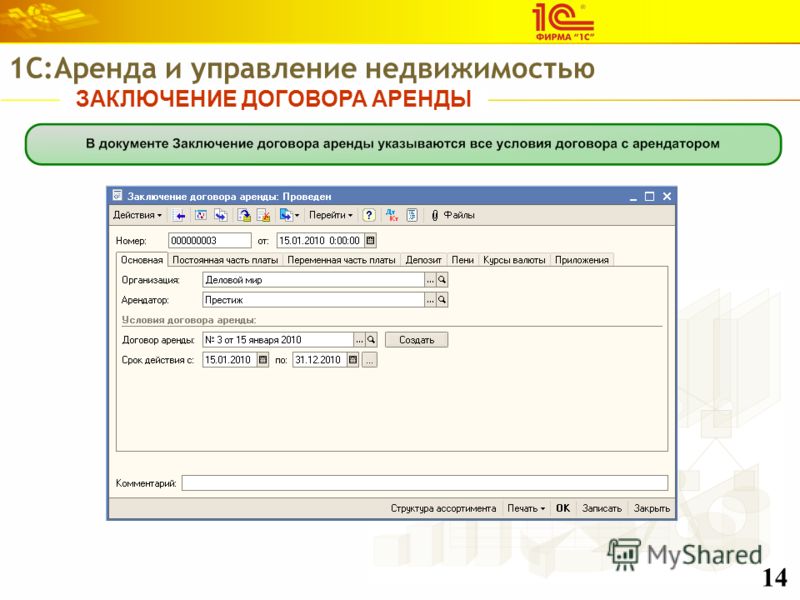Viewport: 800px width, 600px height.
Task: Open the Перейти dropdown menu
Action: (x=331, y=215)
